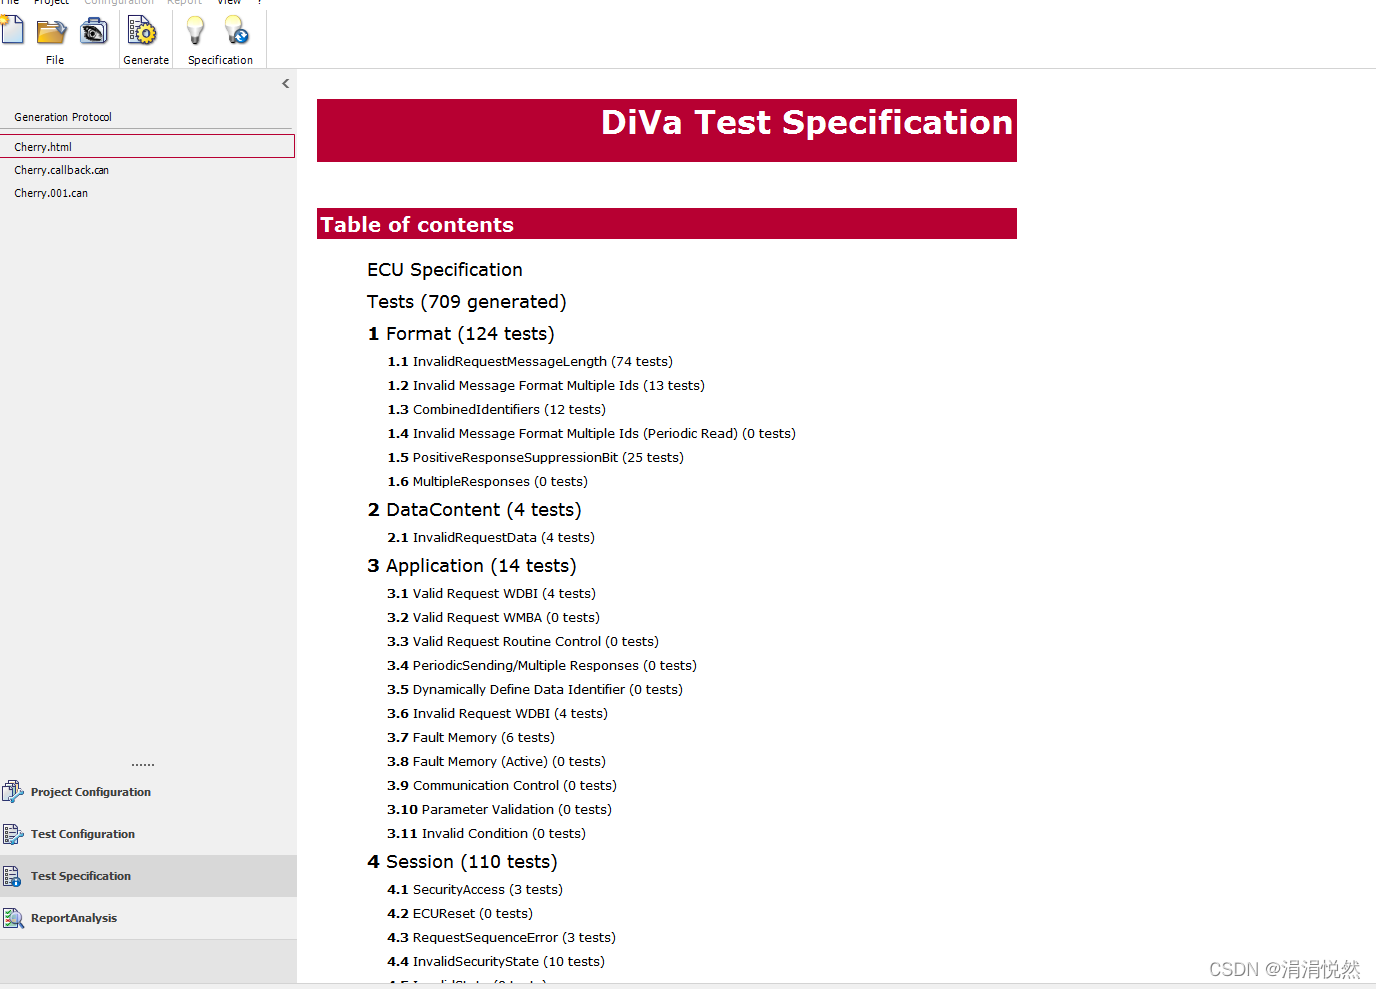Open 1.6 MultipleResponses entry
1376x989 pixels.
488,482
